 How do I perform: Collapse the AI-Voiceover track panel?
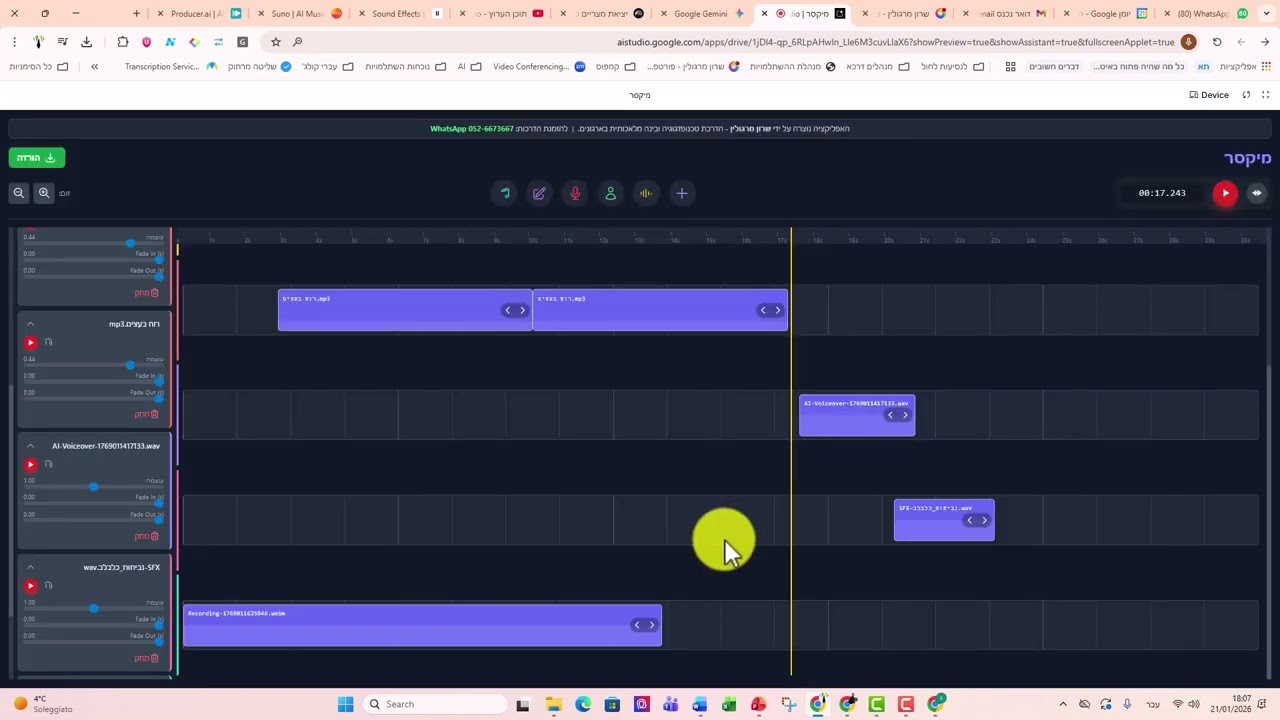point(30,446)
